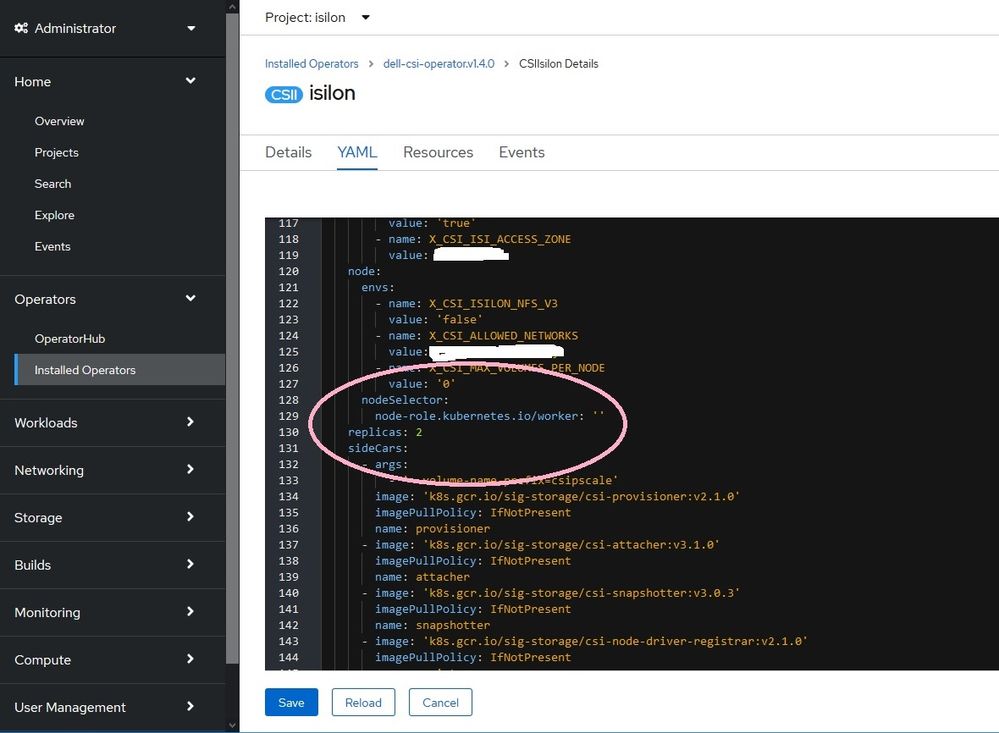Open Events under the Home section
This screenshot has height=733, width=999.
(52, 247)
